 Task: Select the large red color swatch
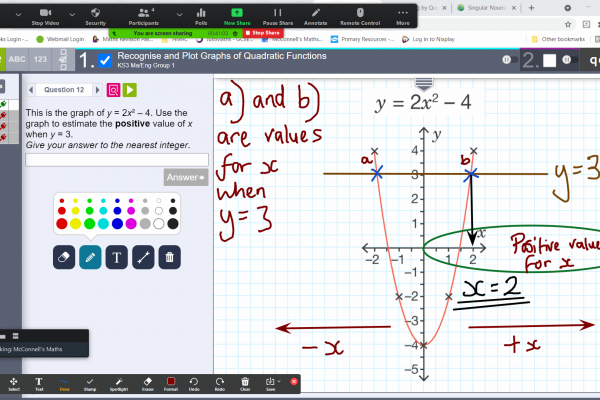coord(63,223)
